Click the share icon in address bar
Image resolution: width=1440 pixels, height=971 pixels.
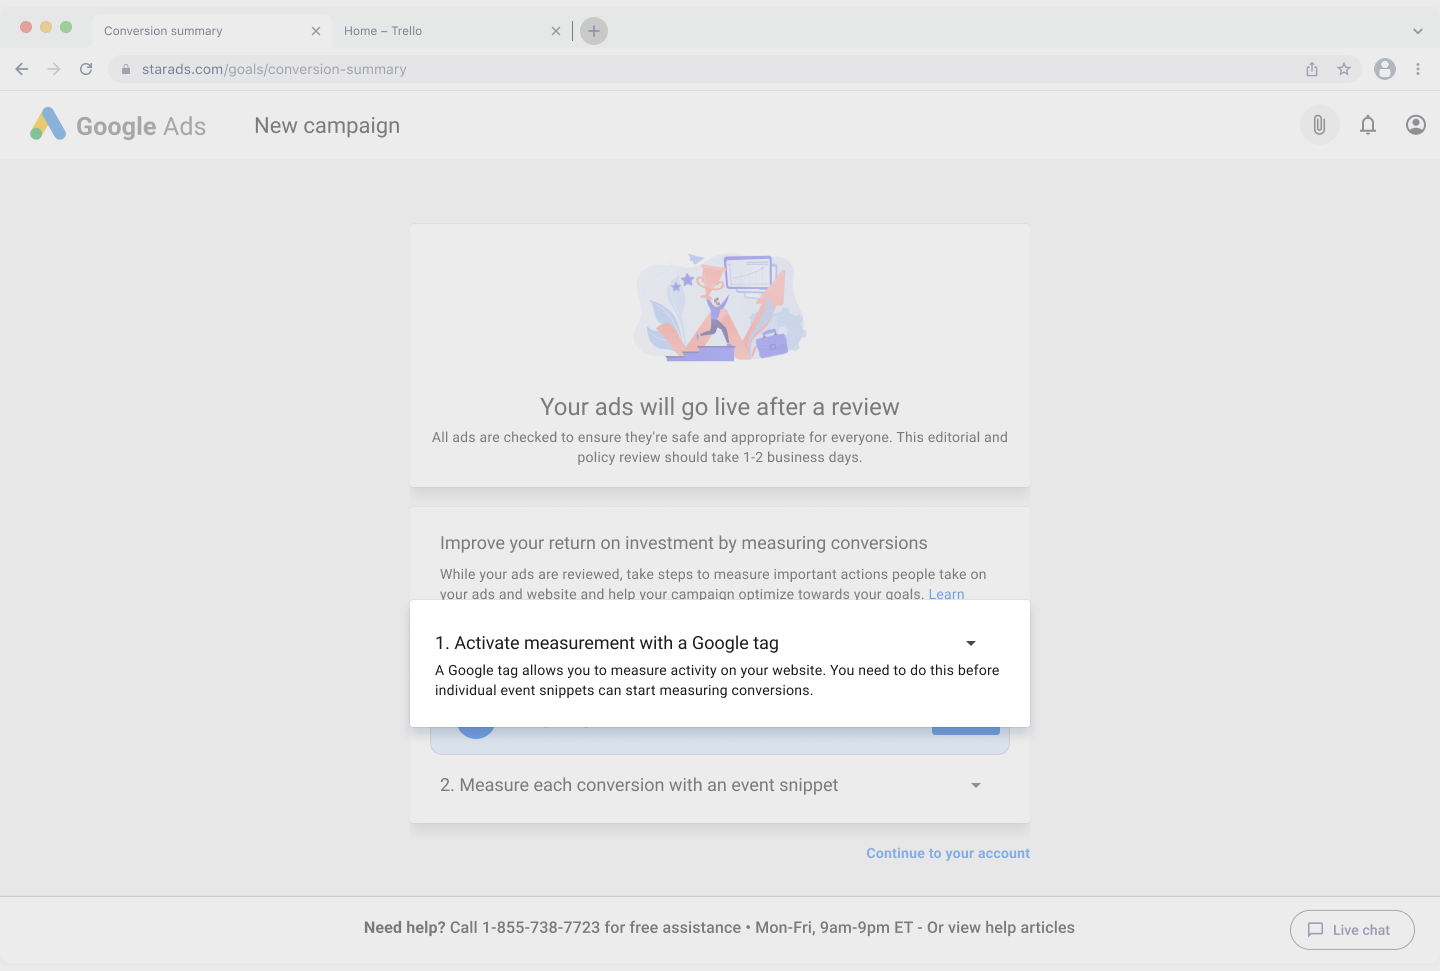[x=1312, y=69]
